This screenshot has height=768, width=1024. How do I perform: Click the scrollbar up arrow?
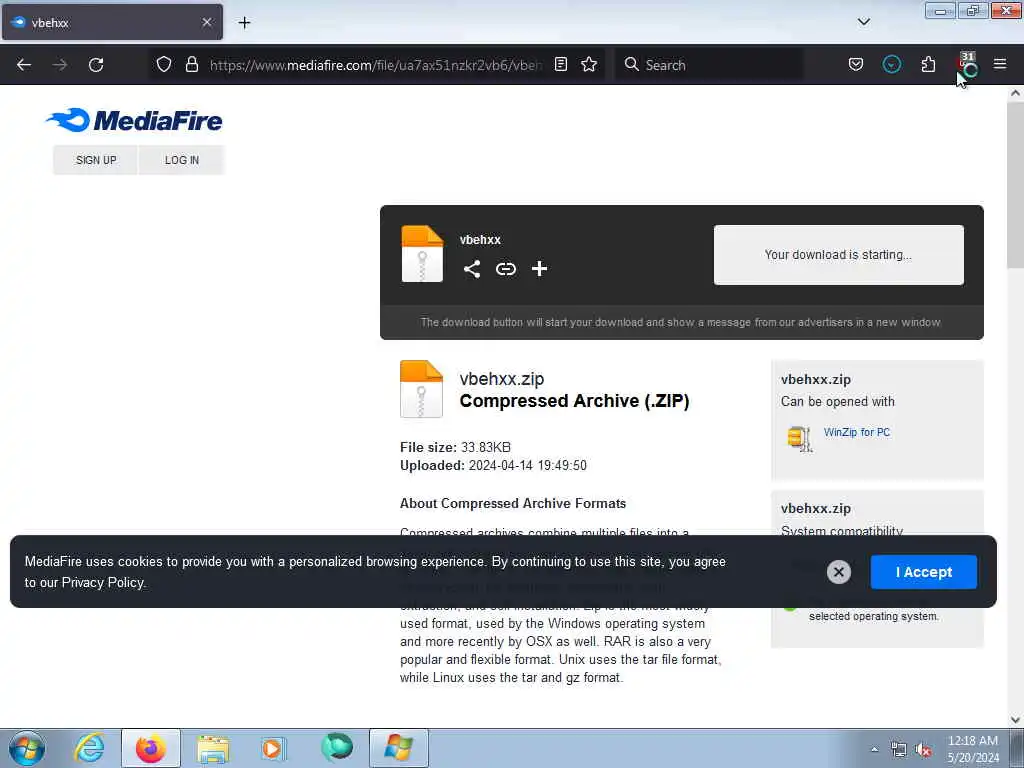[x=1015, y=93]
